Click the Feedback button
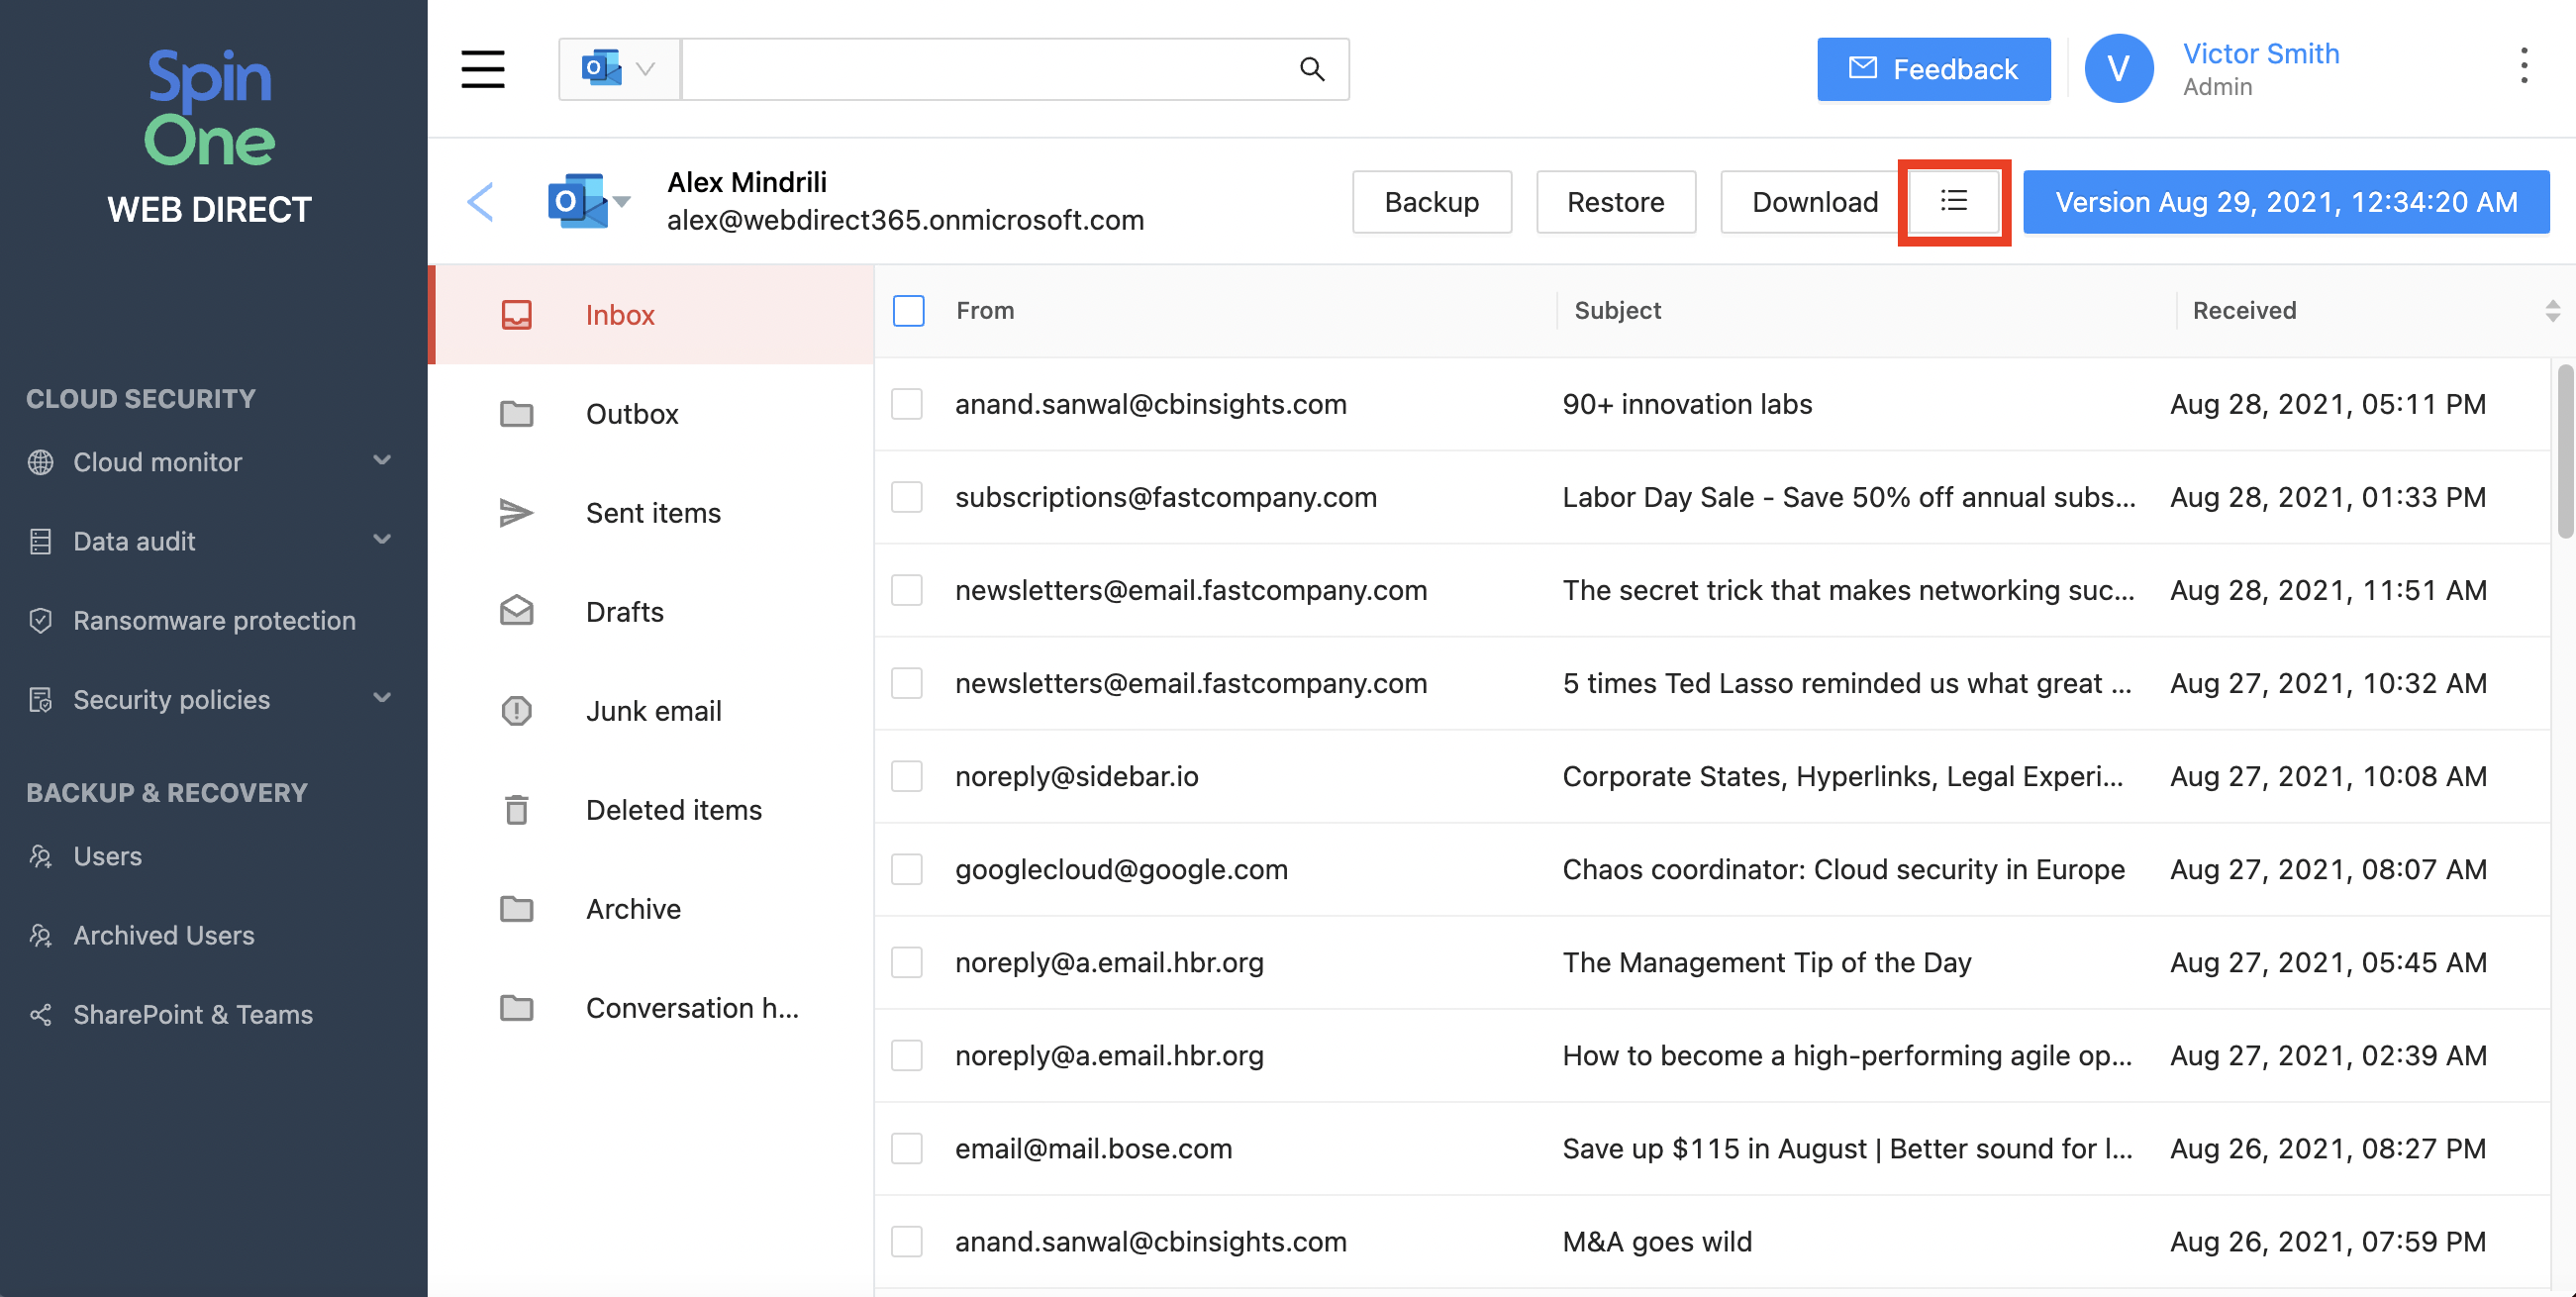2576x1297 pixels. [x=1932, y=69]
